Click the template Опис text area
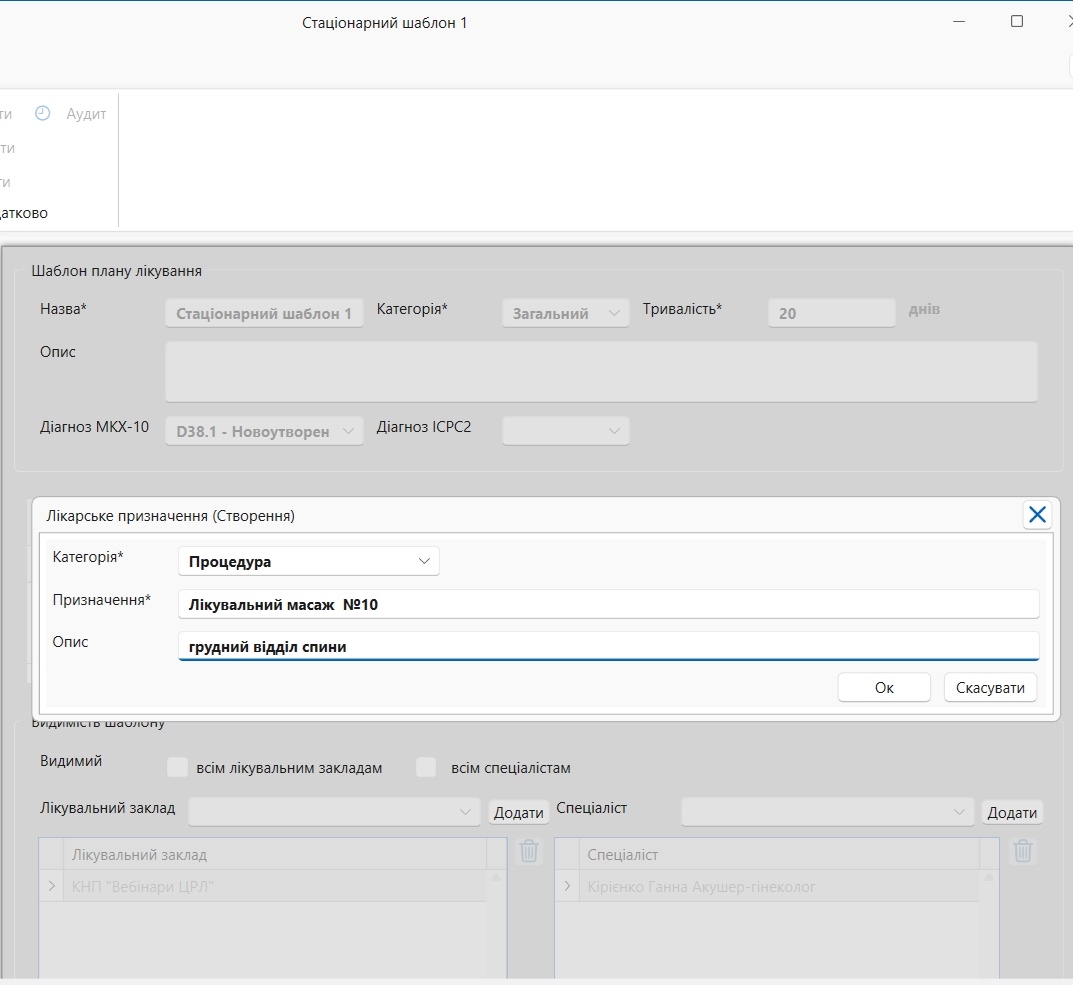This screenshot has width=1073, height=985. pos(602,372)
